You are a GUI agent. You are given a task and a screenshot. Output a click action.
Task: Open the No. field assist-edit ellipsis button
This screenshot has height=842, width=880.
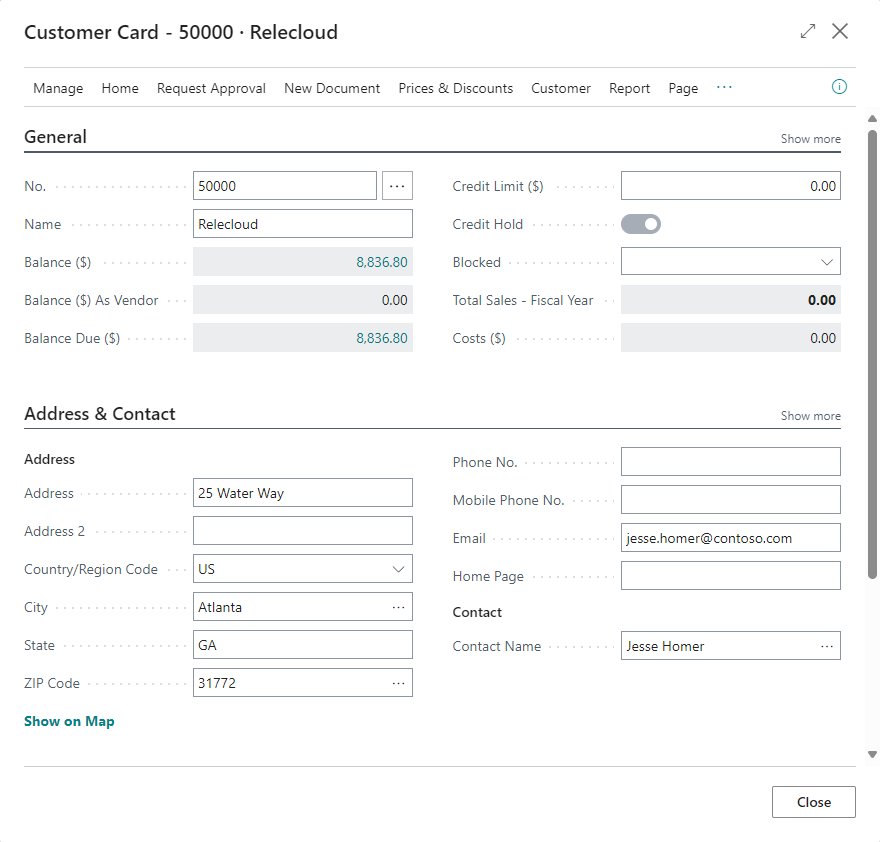click(397, 186)
